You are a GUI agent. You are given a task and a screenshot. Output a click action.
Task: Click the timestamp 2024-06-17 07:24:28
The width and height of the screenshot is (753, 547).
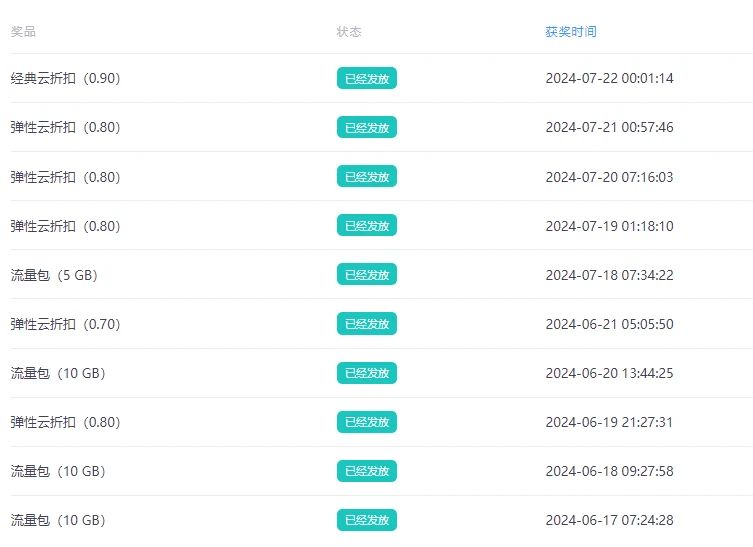(x=609, y=520)
